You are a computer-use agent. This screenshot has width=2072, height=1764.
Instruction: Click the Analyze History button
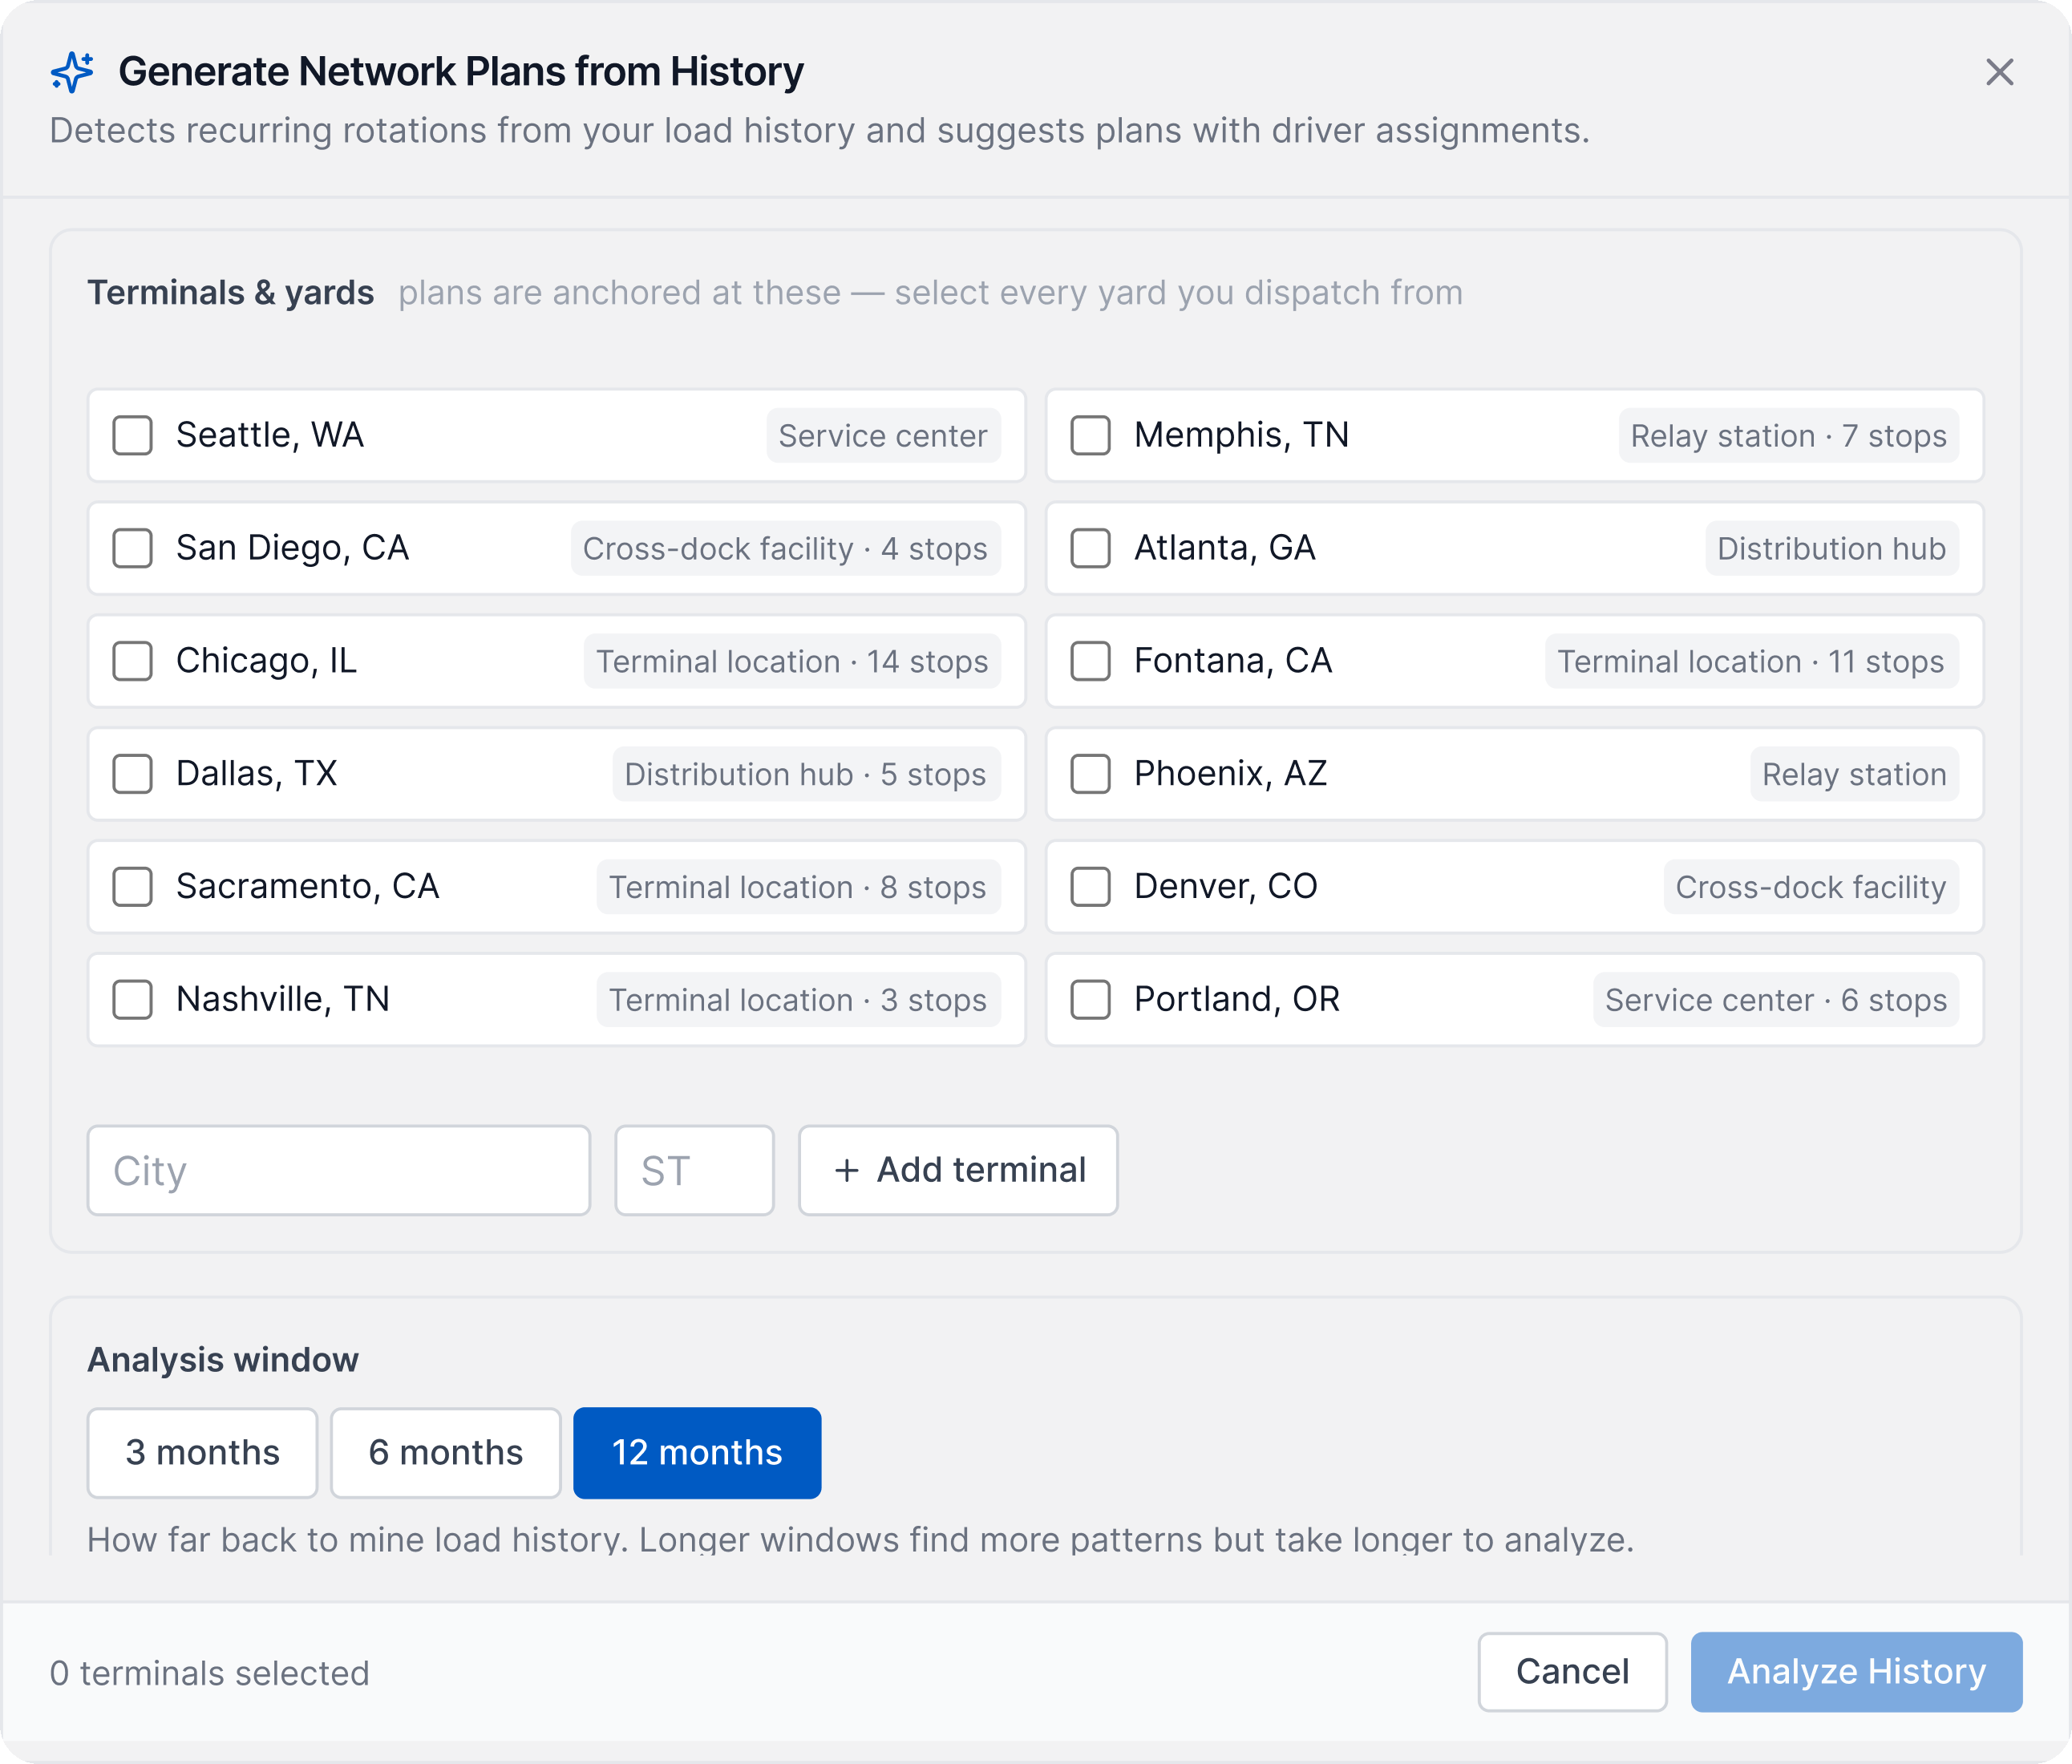click(1856, 1671)
